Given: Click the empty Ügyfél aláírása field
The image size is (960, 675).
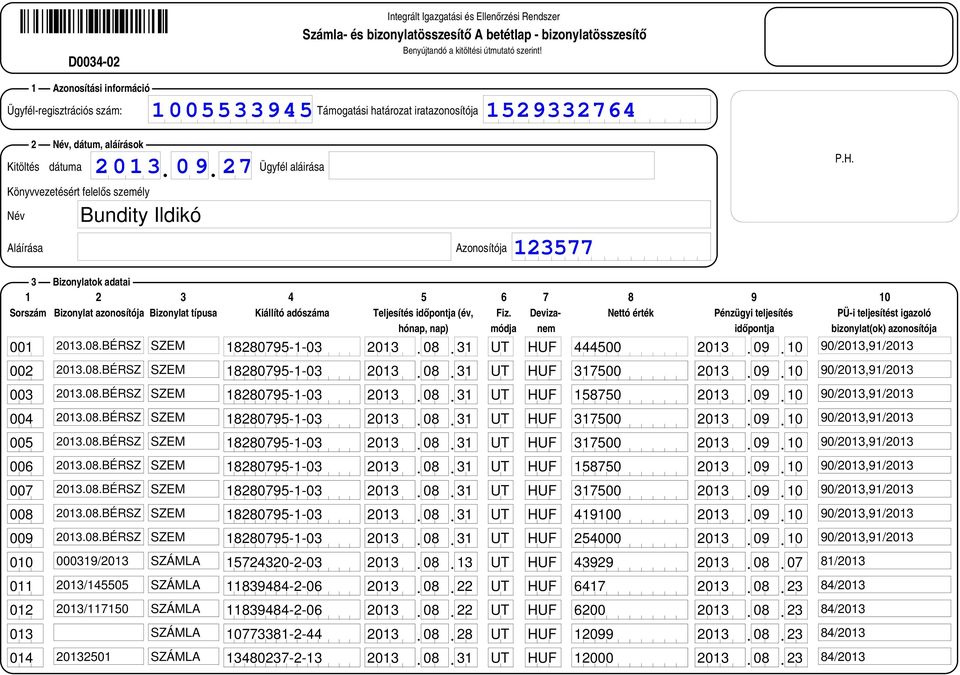Looking at the screenshot, I should pyautogui.click(x=492, y=165).
